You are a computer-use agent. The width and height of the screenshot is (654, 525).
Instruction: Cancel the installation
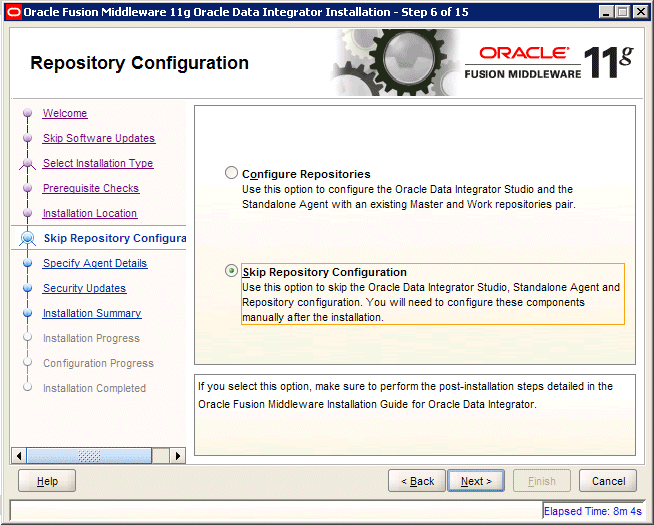click(608, 481)
